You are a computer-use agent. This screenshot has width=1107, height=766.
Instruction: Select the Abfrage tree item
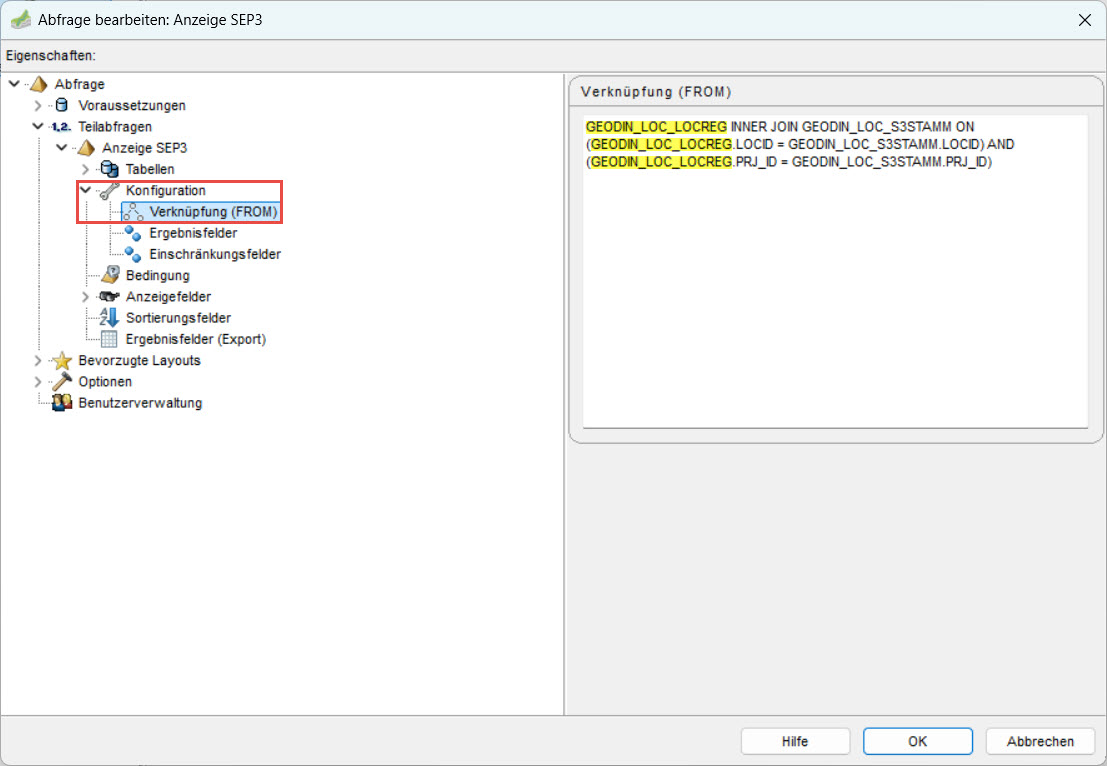coord(80,84)
